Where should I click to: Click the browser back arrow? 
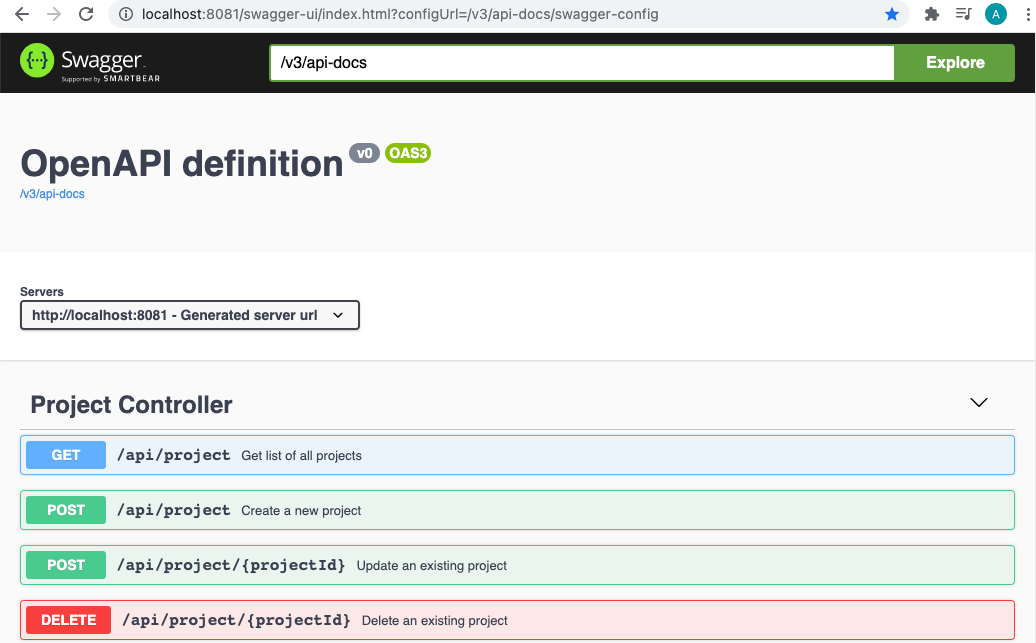21,15
